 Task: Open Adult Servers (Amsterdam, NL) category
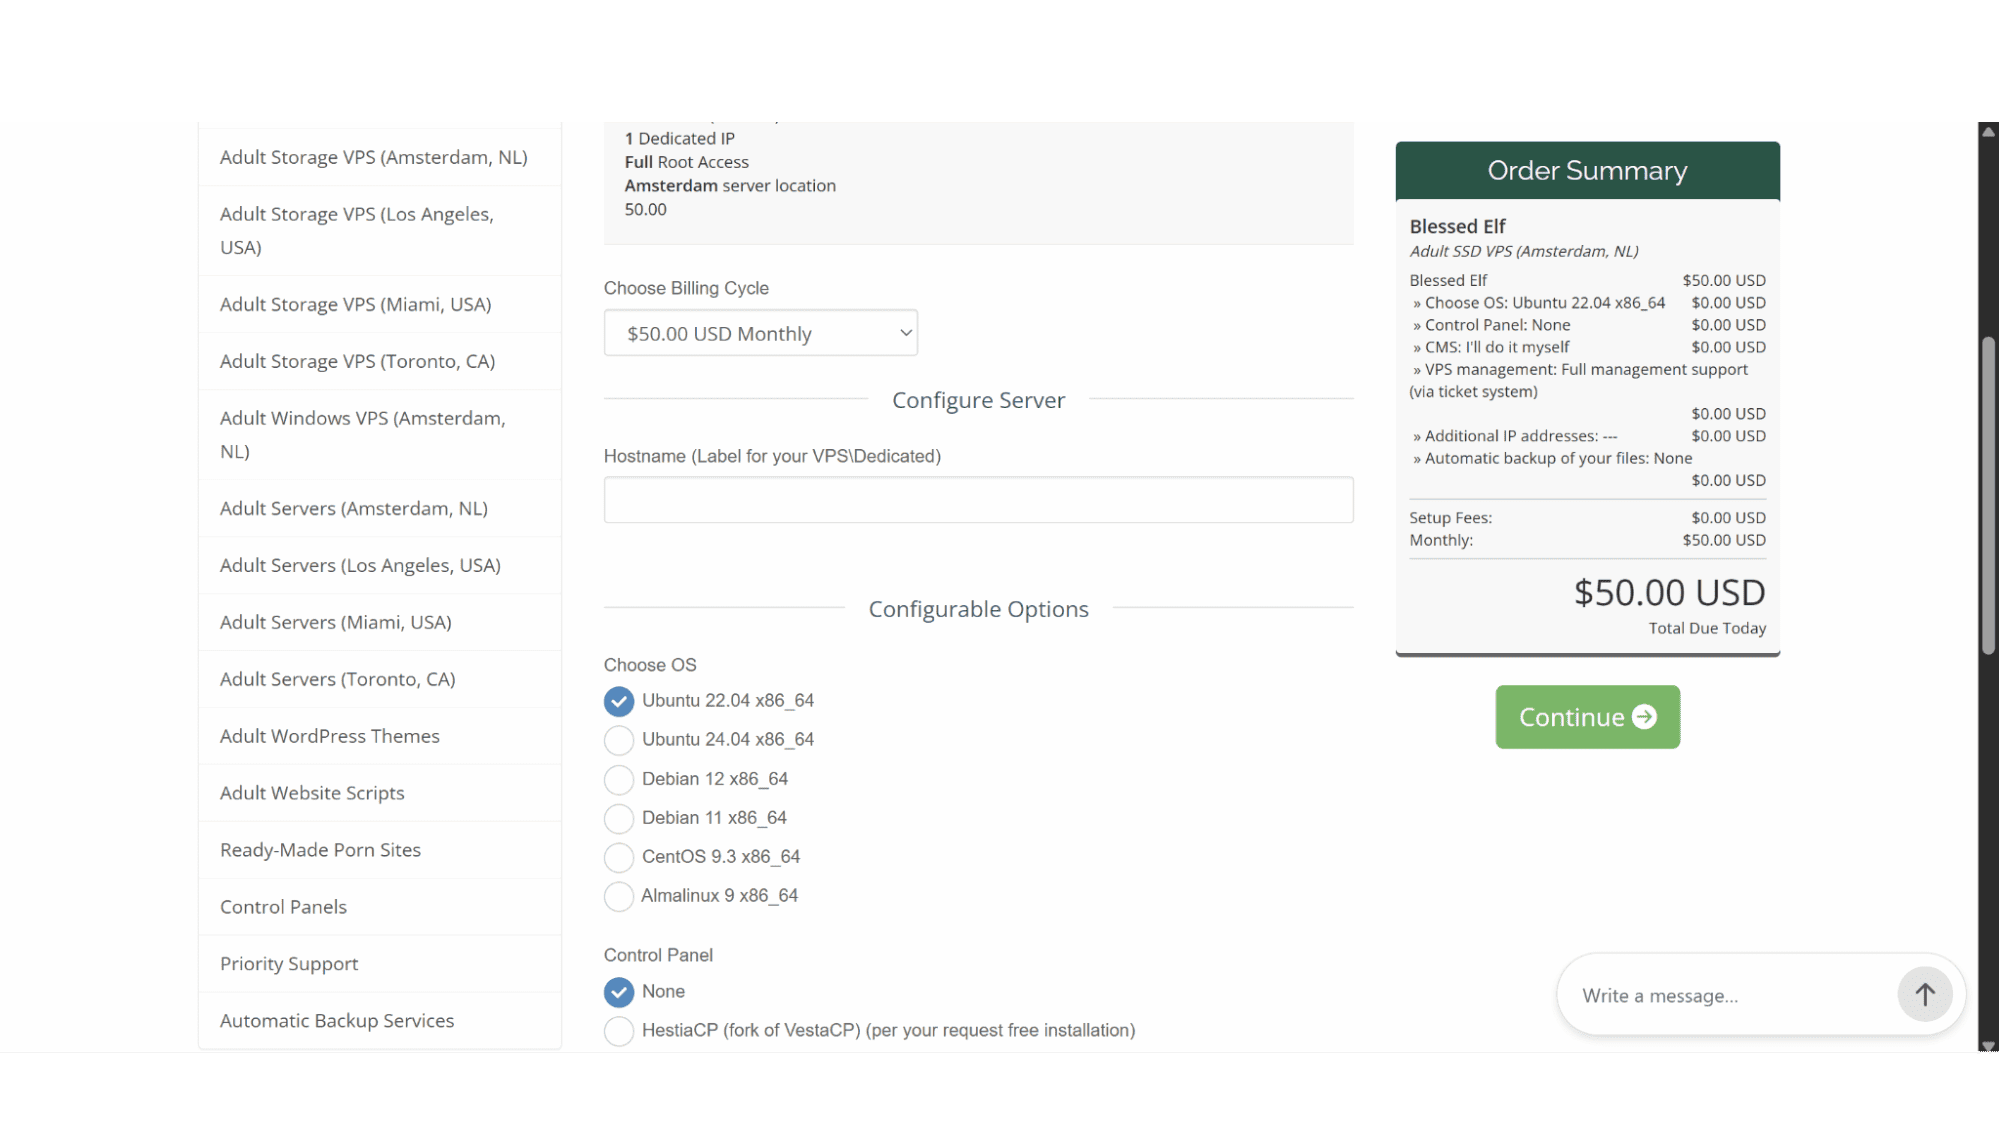380,508
